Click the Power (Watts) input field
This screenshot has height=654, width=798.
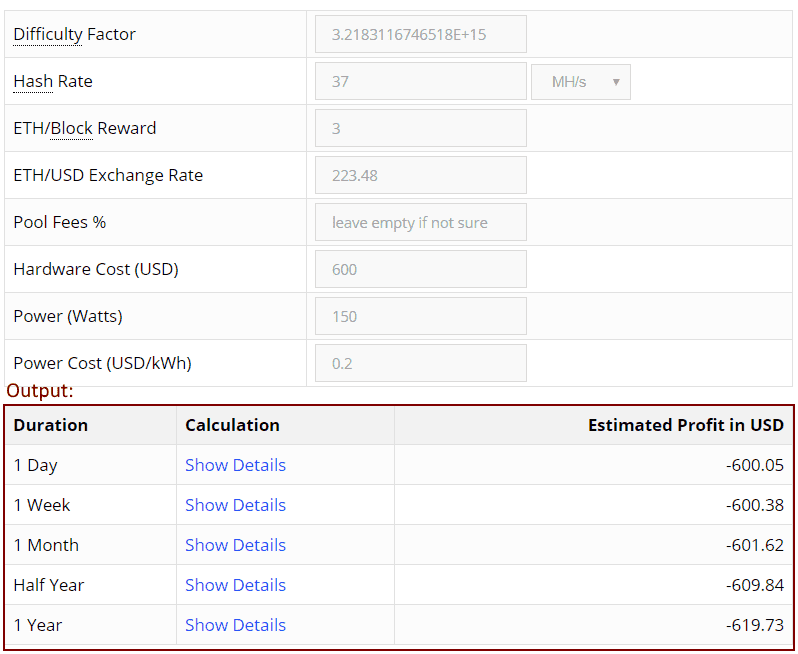420,316
